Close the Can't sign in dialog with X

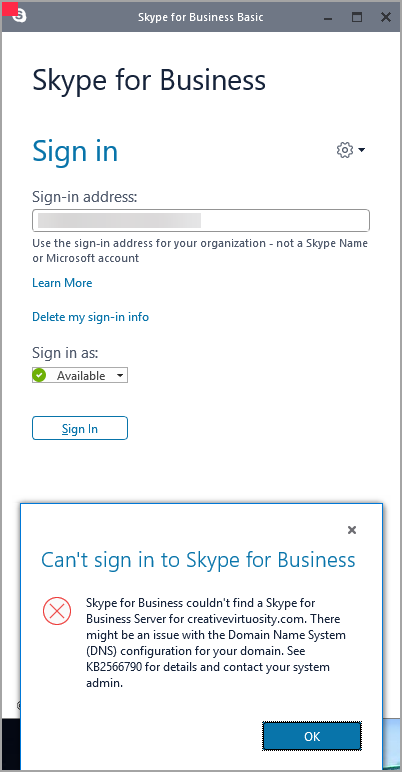pos(352,530)
